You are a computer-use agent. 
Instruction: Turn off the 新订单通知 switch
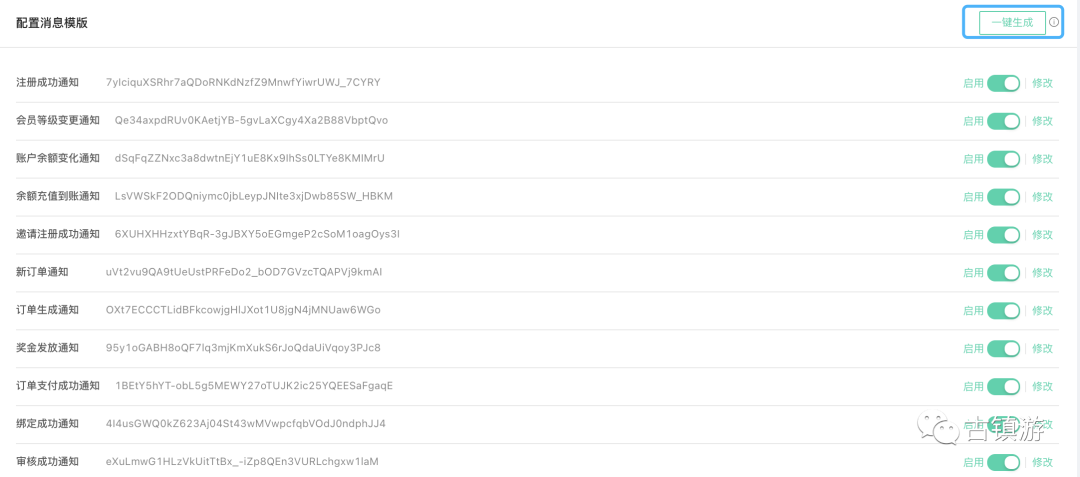pos(1004,272)
